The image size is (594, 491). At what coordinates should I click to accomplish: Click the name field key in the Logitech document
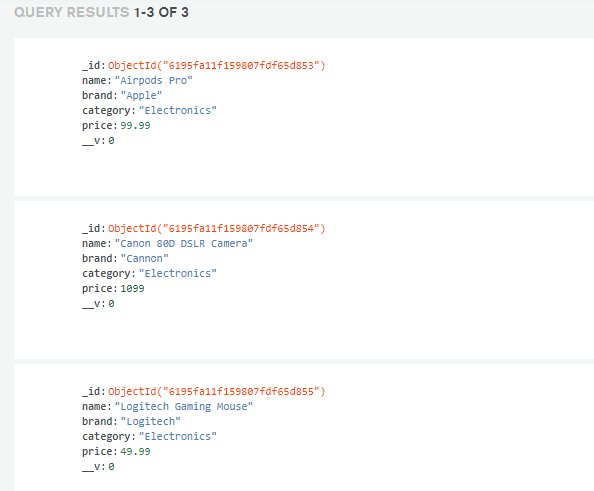(x=96, y=407)
